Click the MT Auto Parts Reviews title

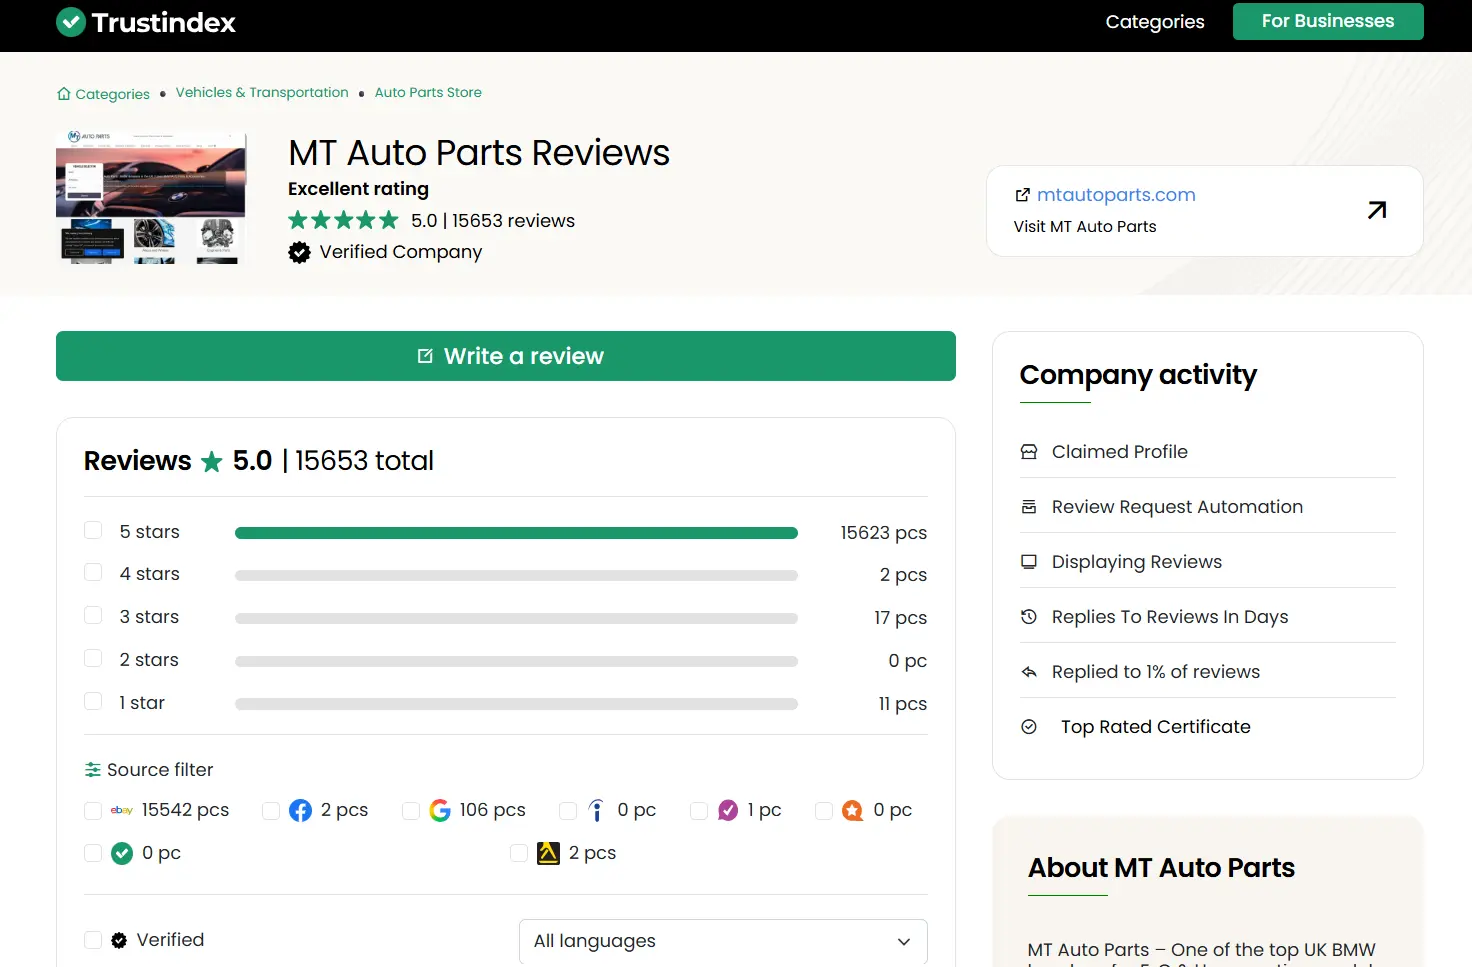(479, 153)
